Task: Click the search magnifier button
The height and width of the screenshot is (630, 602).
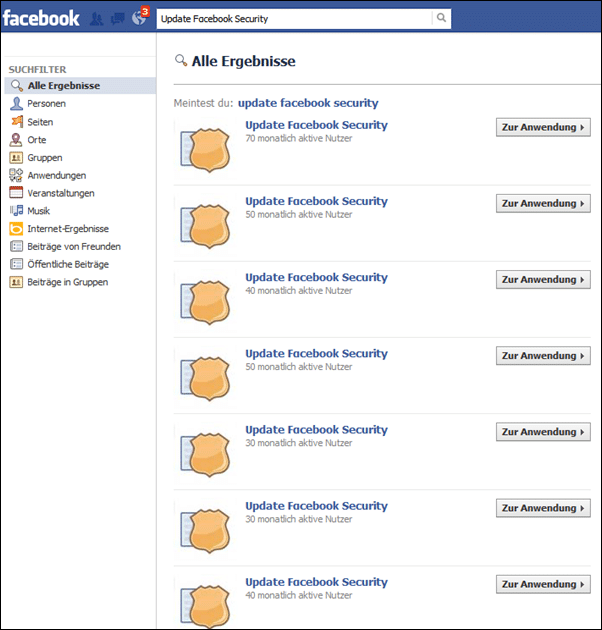Action: 441,18
